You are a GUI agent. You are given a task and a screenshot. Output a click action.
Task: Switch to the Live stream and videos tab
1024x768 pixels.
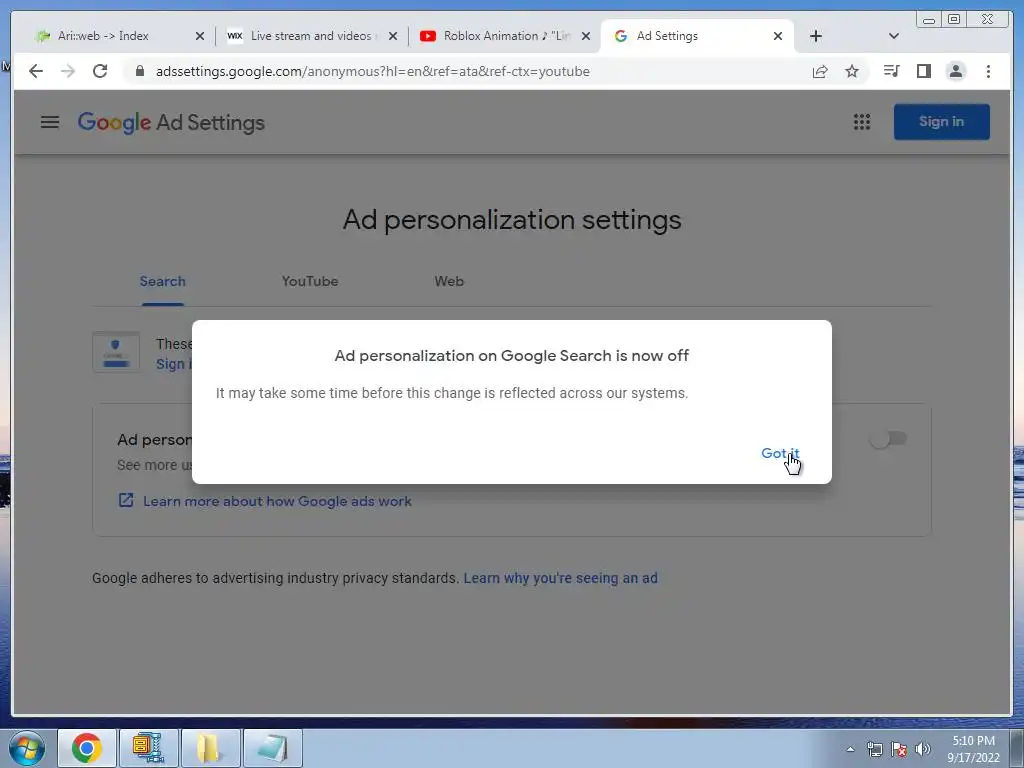311,36
